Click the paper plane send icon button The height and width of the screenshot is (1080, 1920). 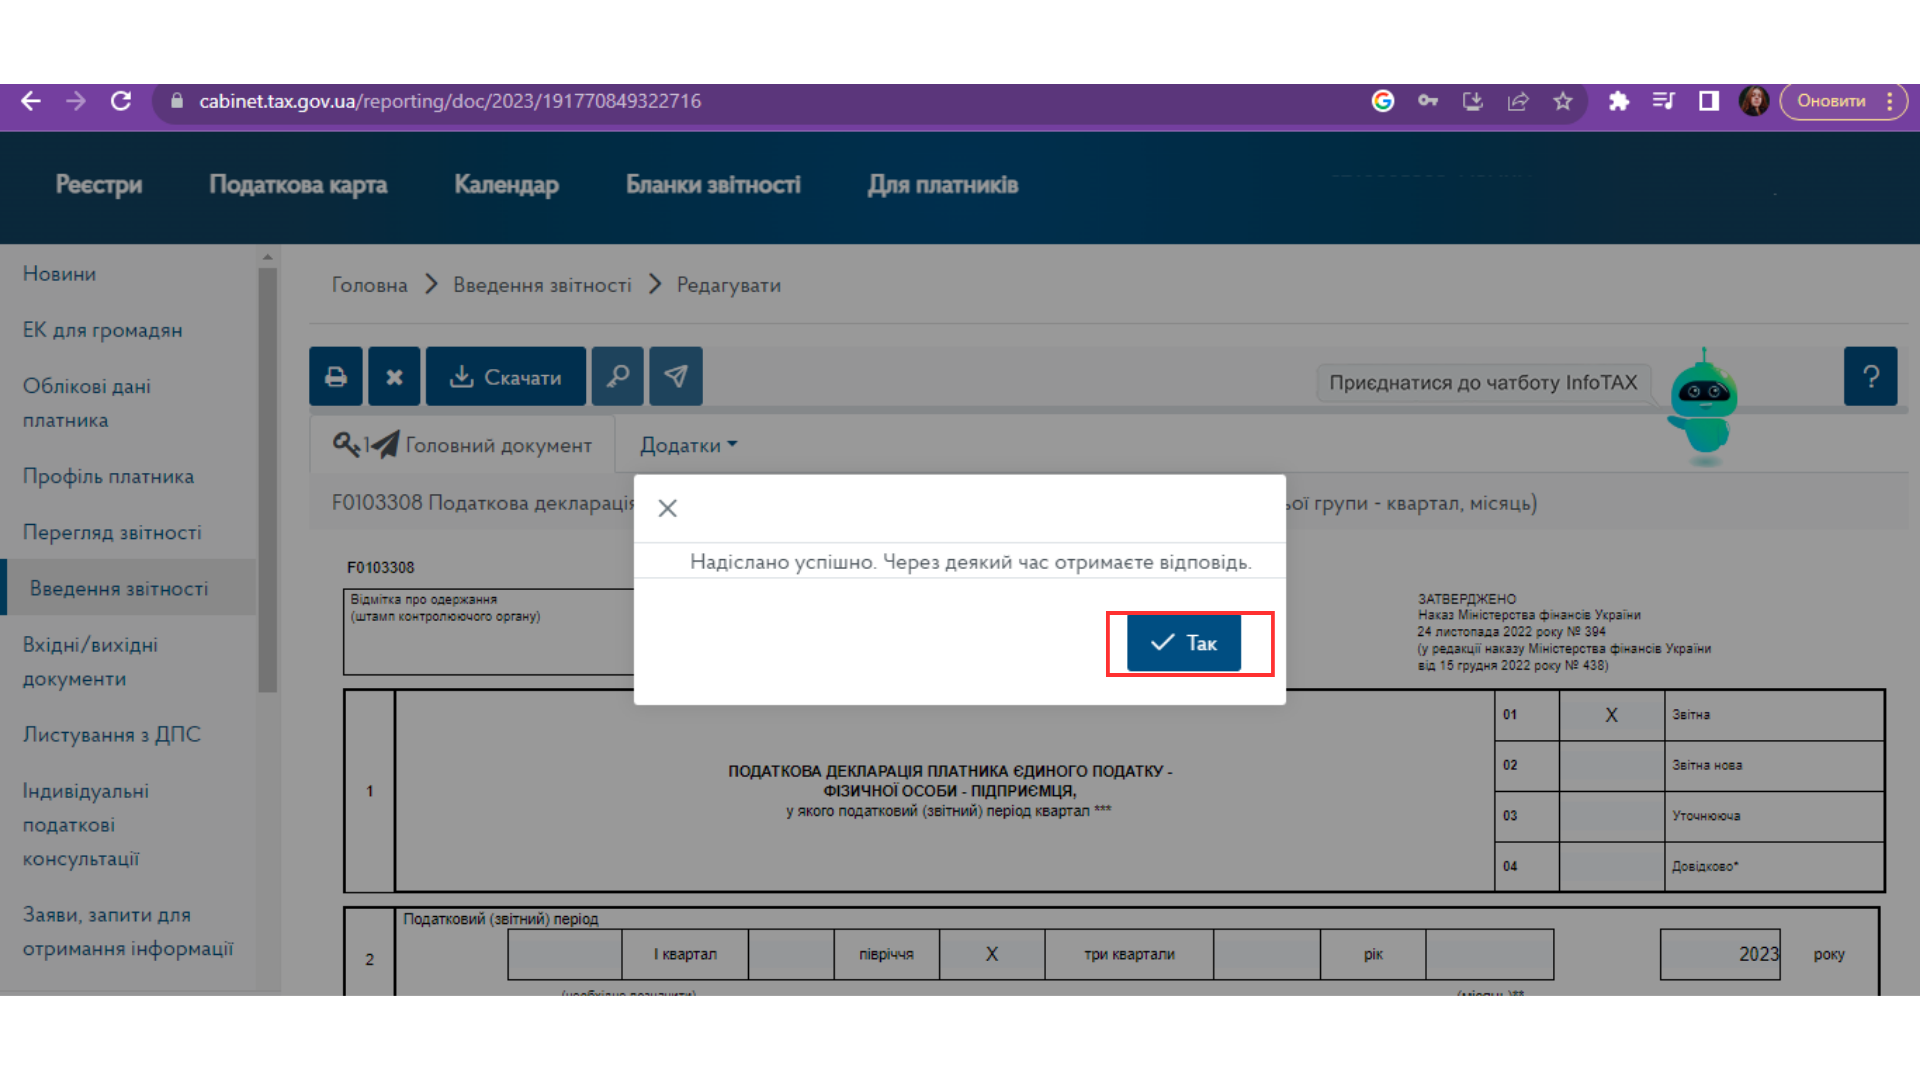click(x=676, y=376)
